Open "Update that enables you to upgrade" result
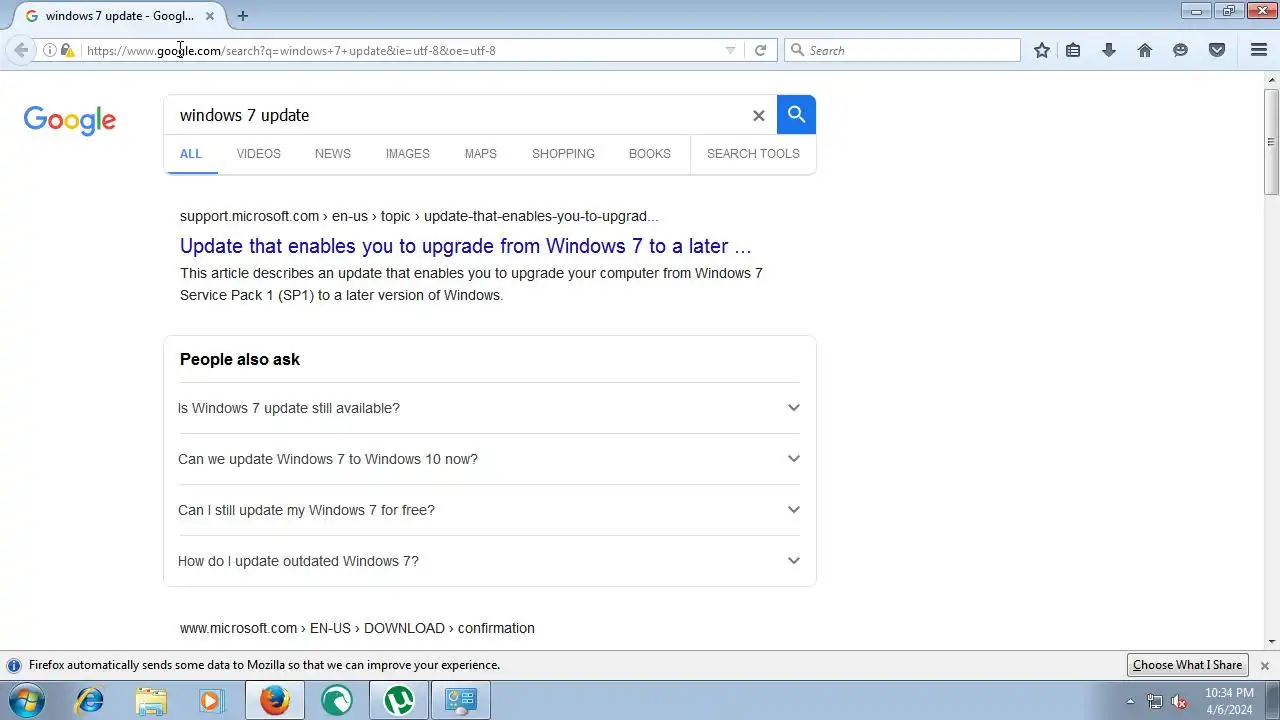The height and width of the screenshot is (720, 1280). tap(466, 246)
